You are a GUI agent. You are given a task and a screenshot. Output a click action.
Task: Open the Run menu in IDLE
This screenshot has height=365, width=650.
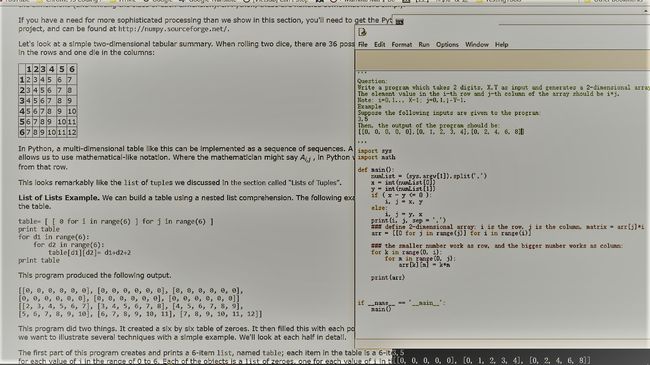[x=424, y=44]
